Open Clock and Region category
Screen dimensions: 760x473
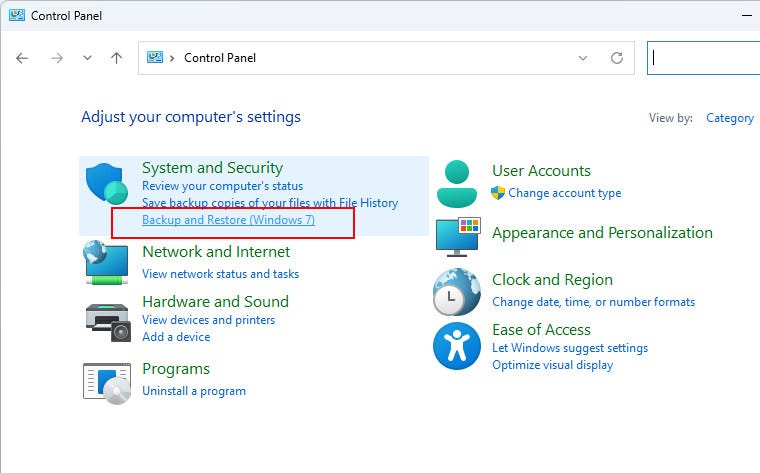(x=552, y=280)
